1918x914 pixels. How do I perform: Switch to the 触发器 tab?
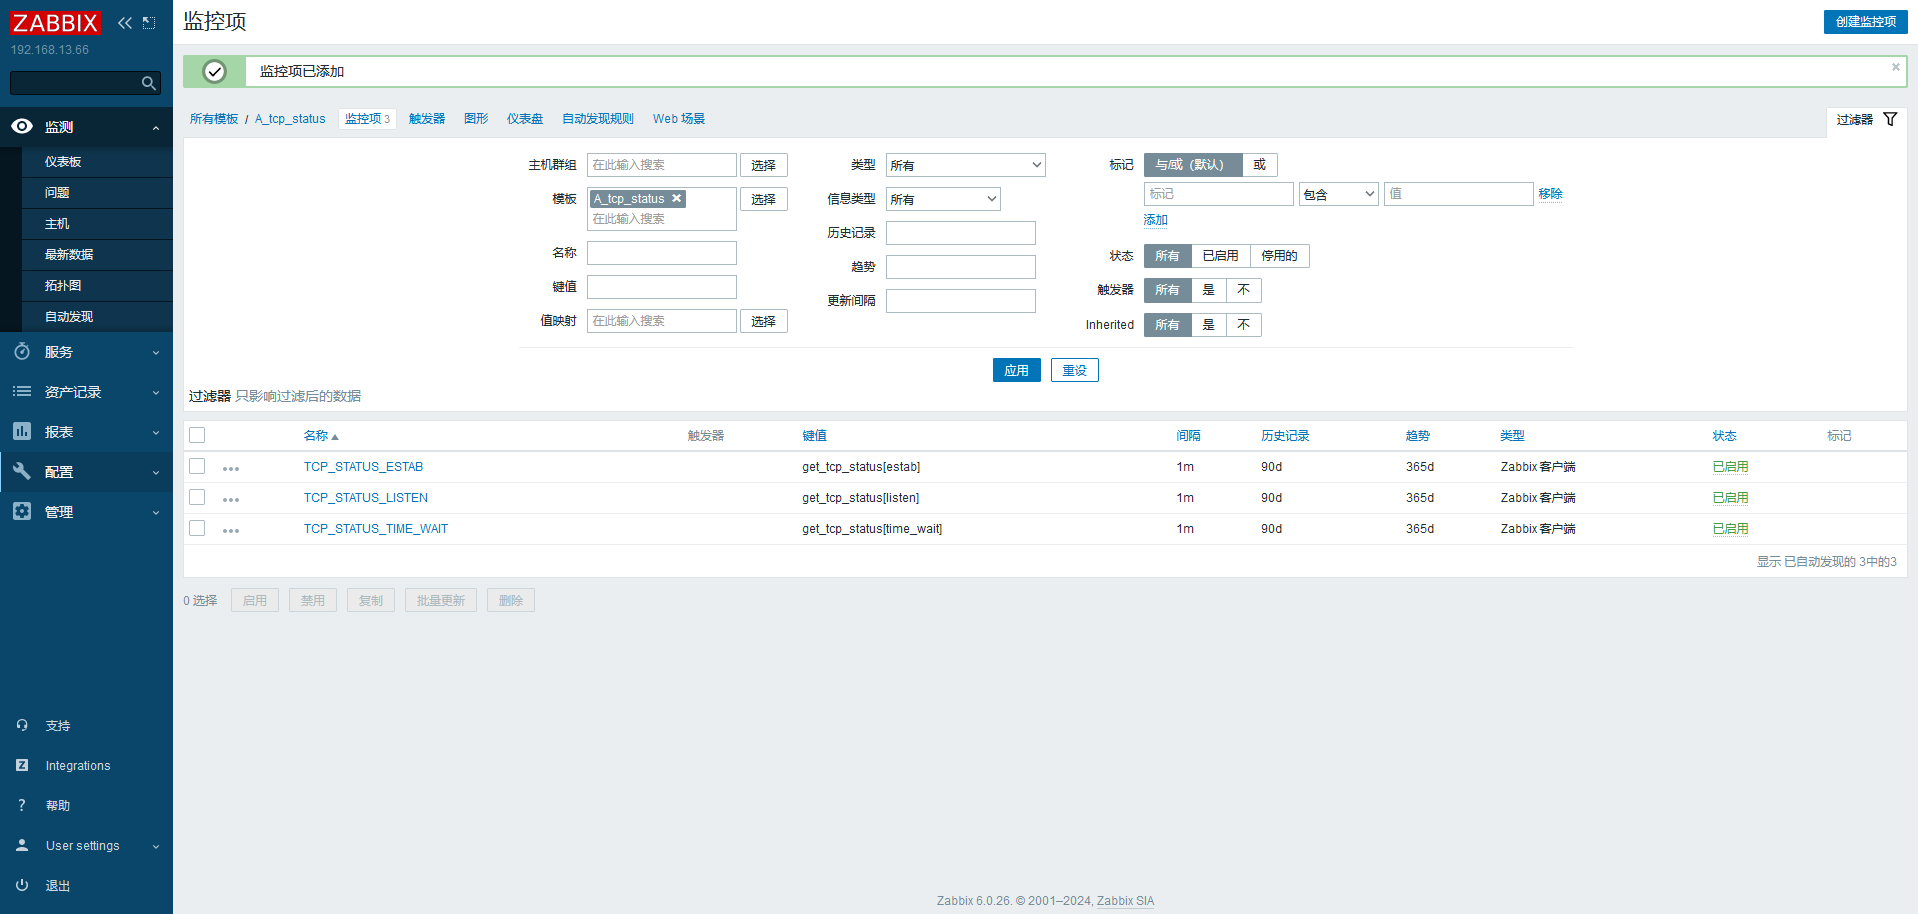[x=427, y=119]
